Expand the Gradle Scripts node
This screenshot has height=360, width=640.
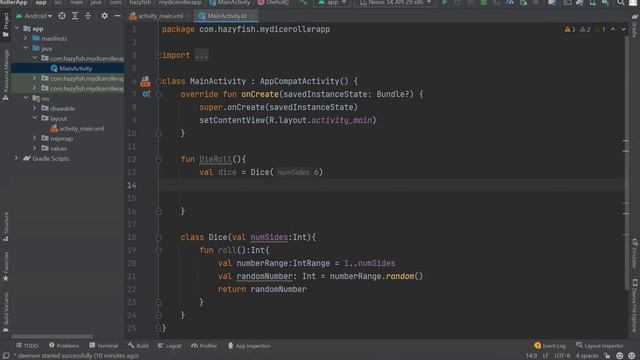(17, 158)
